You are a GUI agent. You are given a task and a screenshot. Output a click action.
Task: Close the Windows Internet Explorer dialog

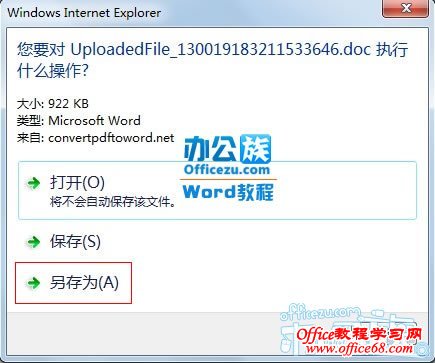(405, 8)
